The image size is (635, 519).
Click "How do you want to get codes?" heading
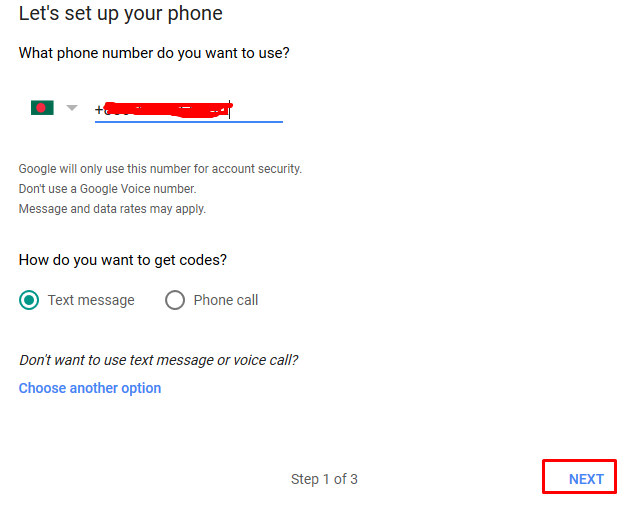(x=123, y=260)
